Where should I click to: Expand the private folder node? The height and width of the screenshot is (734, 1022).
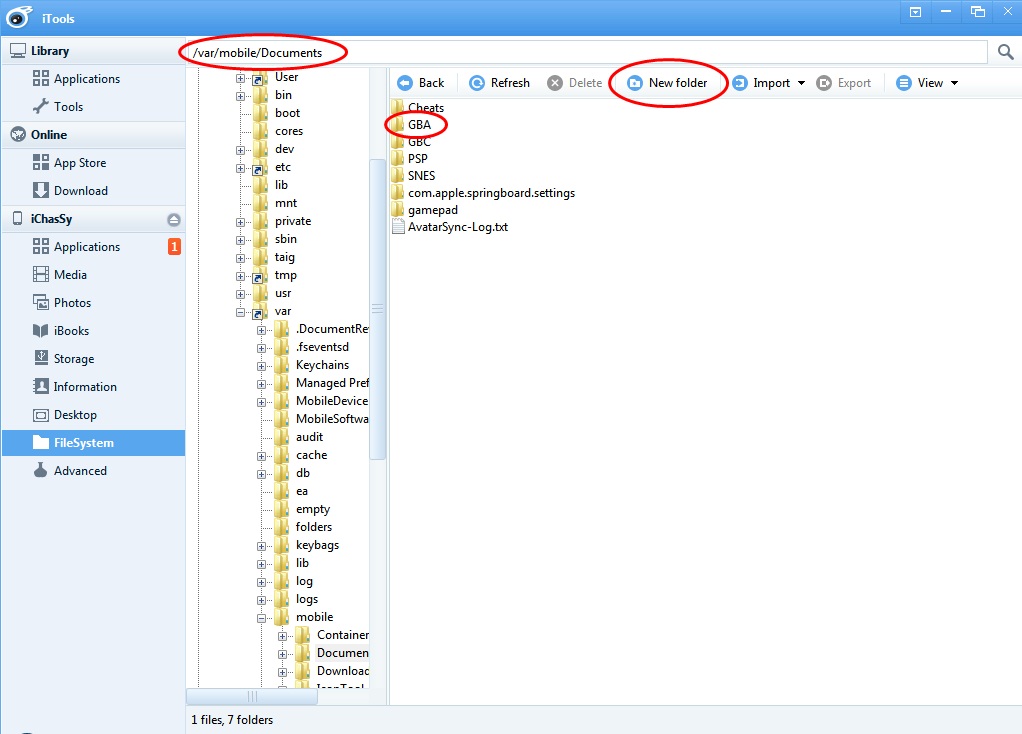pos(241,222)
